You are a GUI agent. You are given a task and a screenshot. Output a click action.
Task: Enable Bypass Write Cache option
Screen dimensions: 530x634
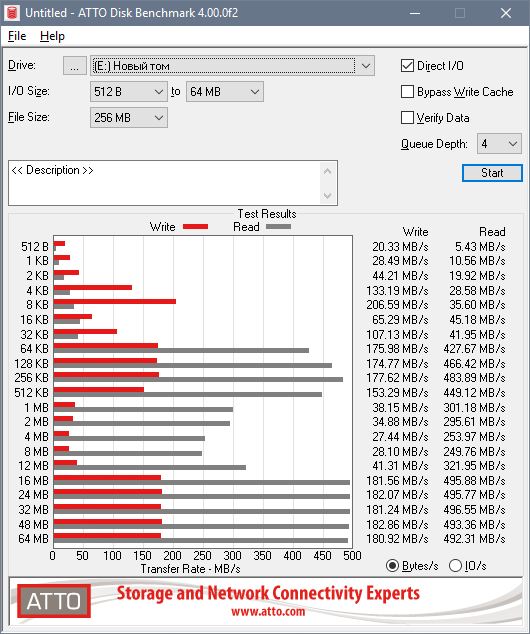click(x=407, y=92)
